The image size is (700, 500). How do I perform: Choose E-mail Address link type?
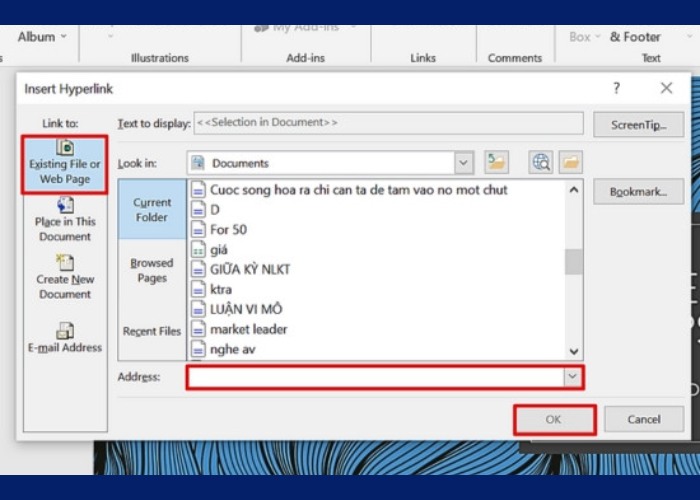click(65, 338)
